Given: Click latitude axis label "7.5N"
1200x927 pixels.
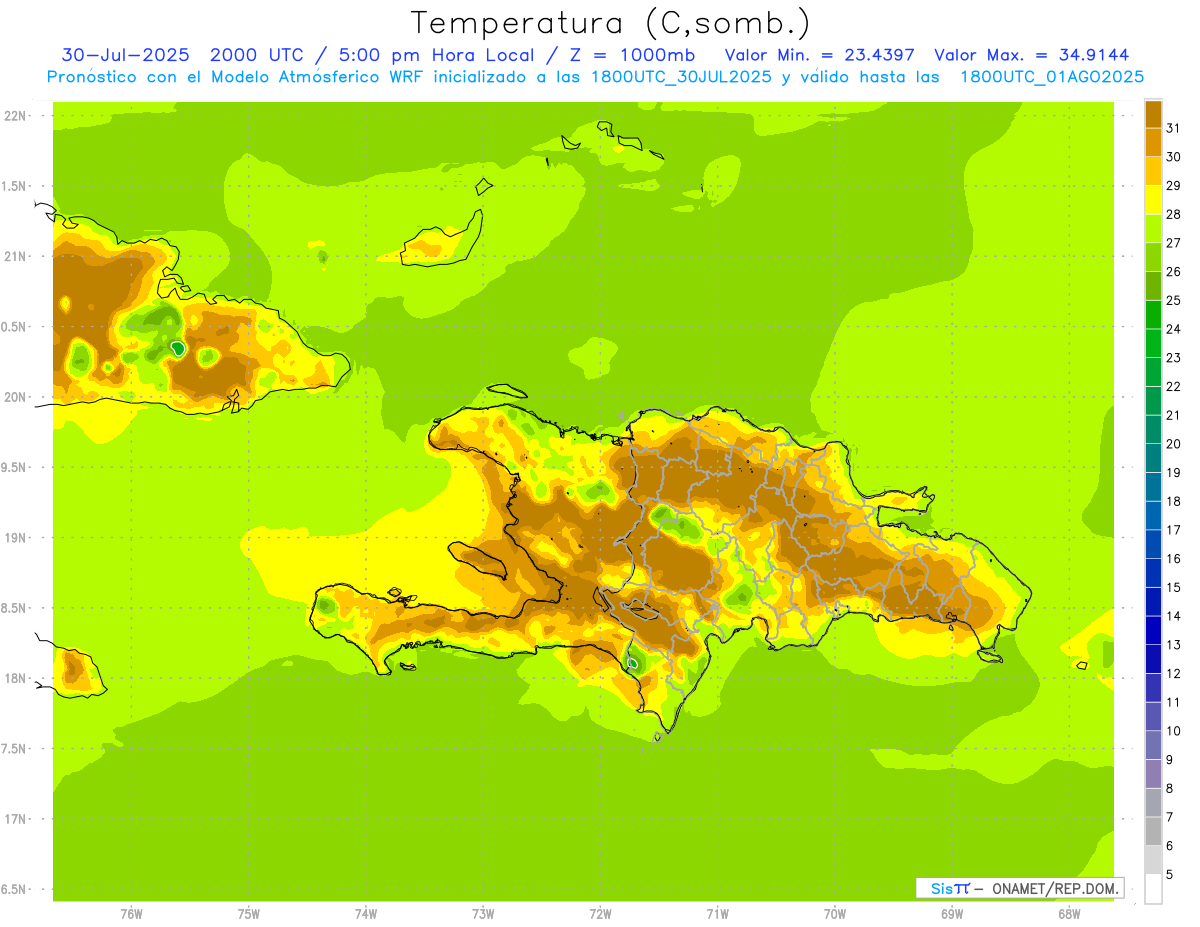Looking at the screenshot, I should click(15, 748).
